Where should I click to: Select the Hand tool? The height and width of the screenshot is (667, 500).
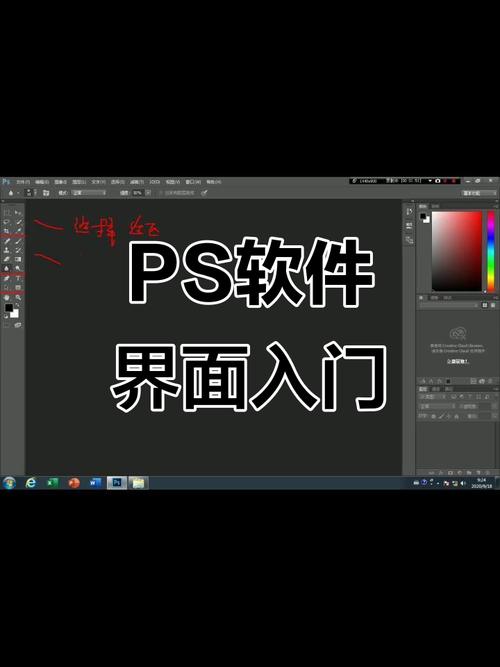tap(7, 298)
